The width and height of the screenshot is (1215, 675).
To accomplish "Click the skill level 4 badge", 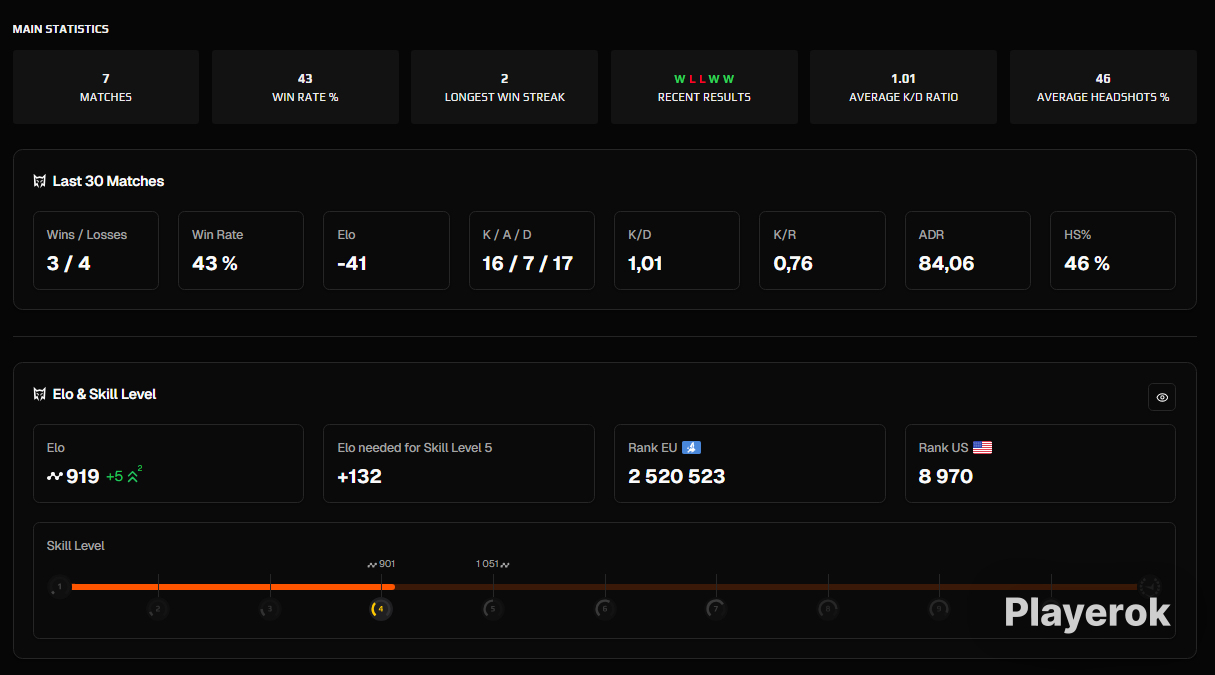I will click(x=380, y=608).
